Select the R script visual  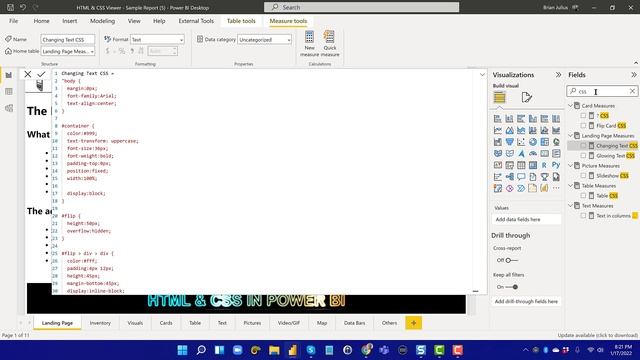tap(544, 165)
